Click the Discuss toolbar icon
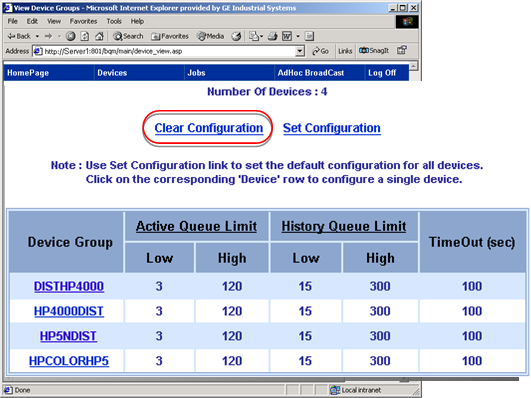Image resolution: width=531 pixels, height=398 pixels. tap(309, 36)
